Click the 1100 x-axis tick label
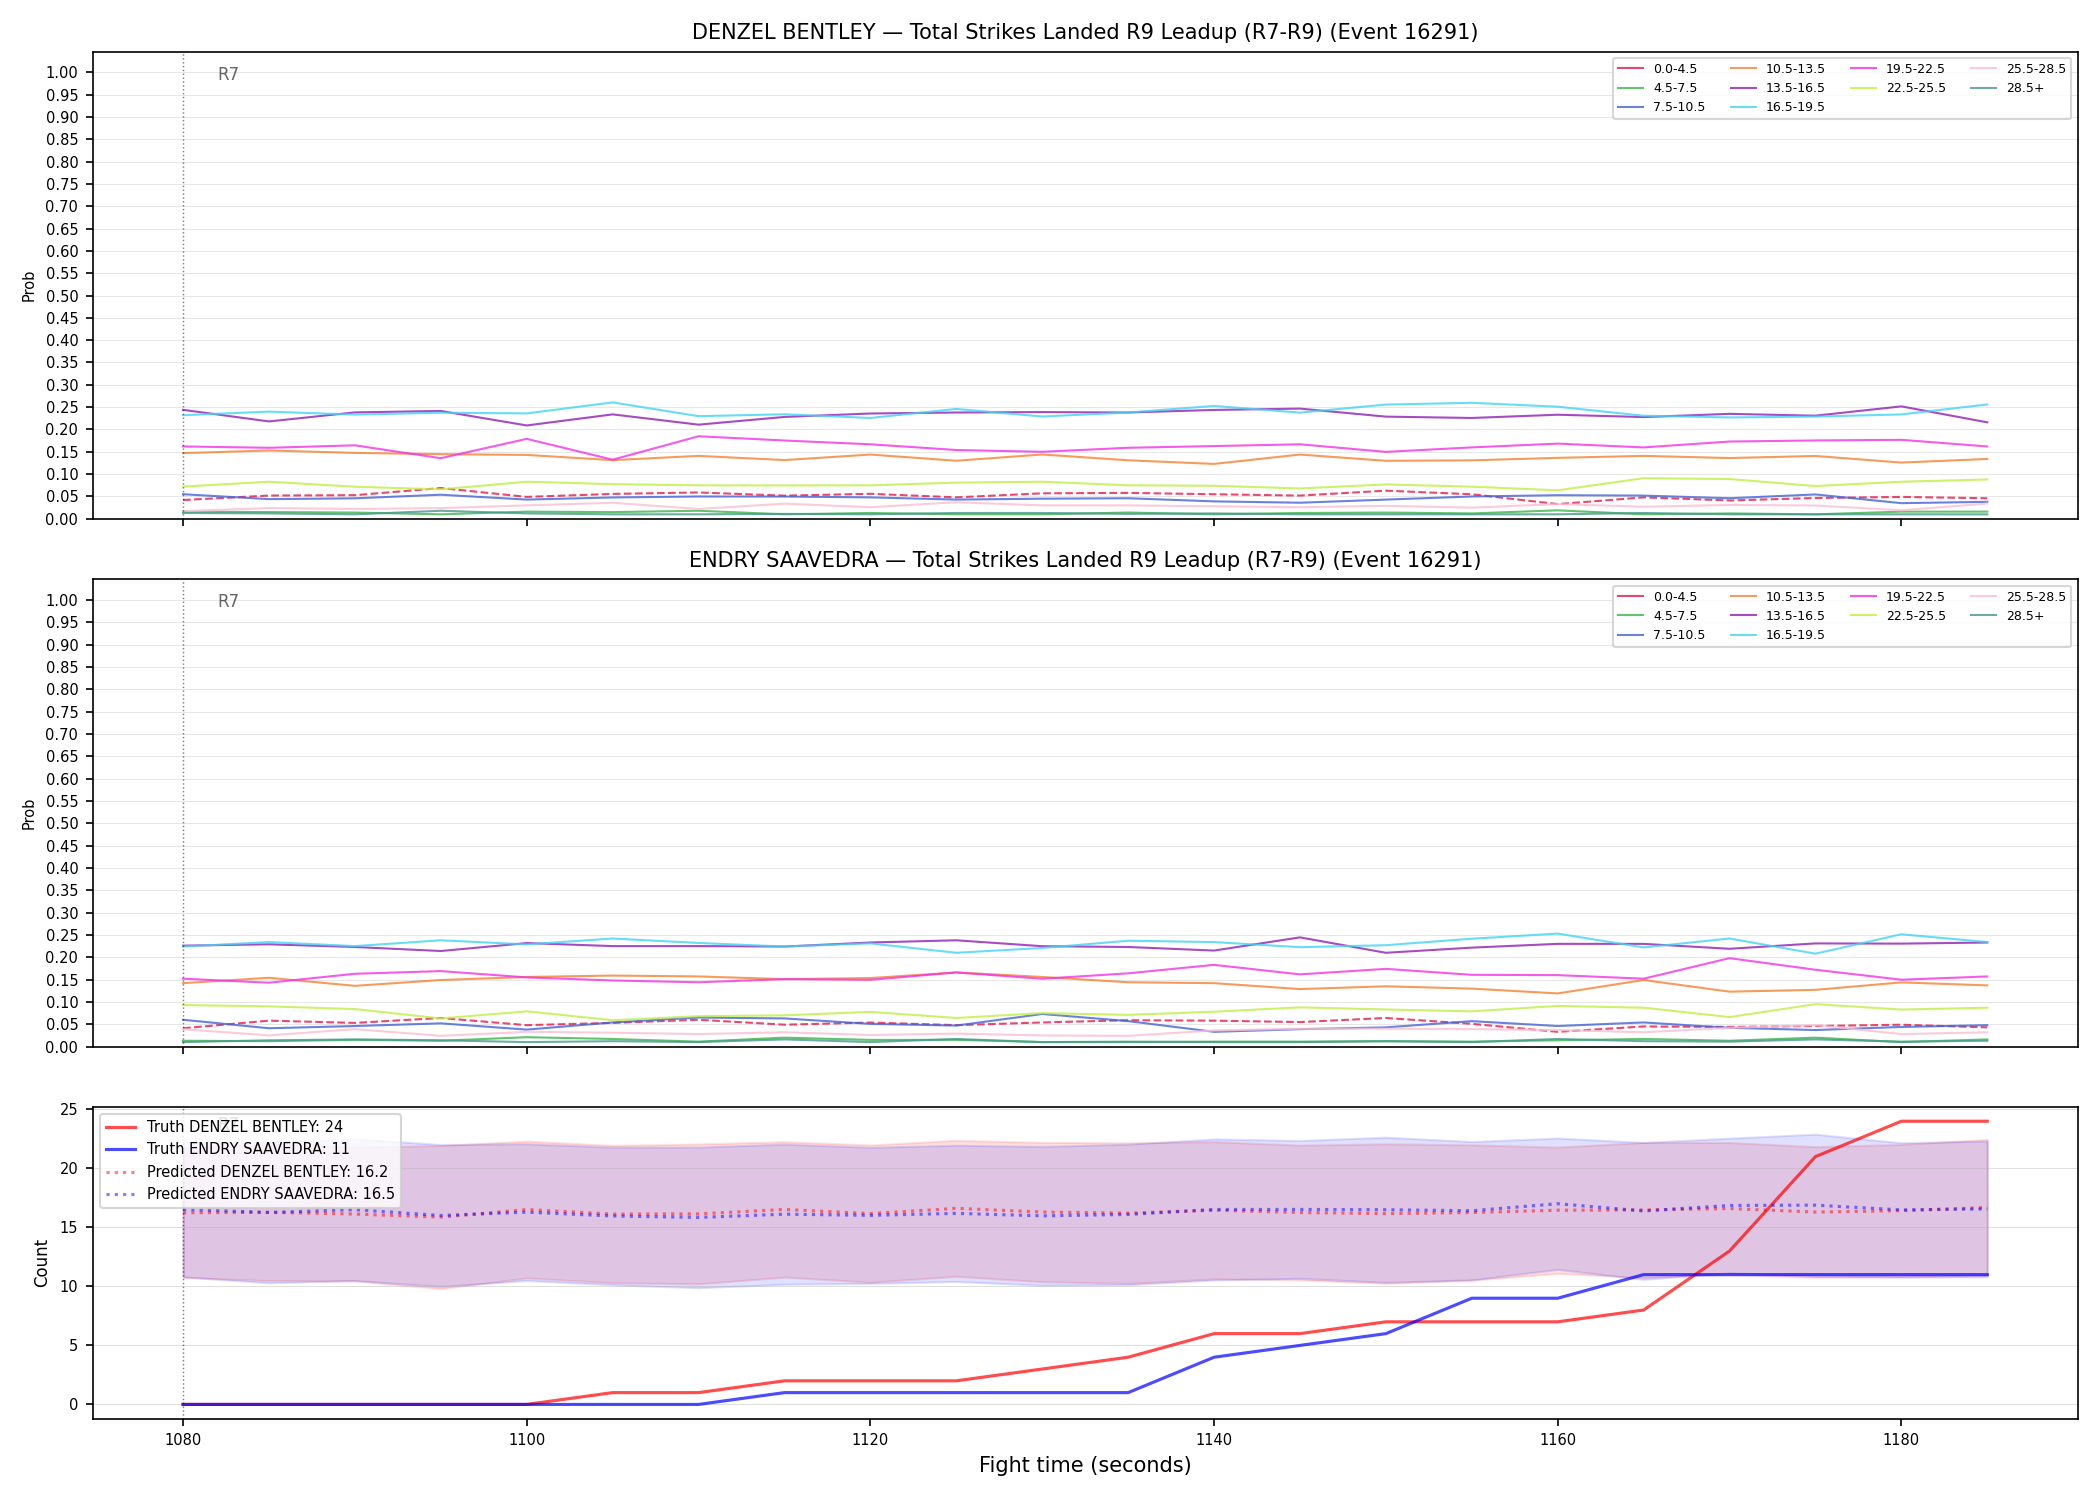Viewport: 2100px width, 1500px height. (526, 1440)
